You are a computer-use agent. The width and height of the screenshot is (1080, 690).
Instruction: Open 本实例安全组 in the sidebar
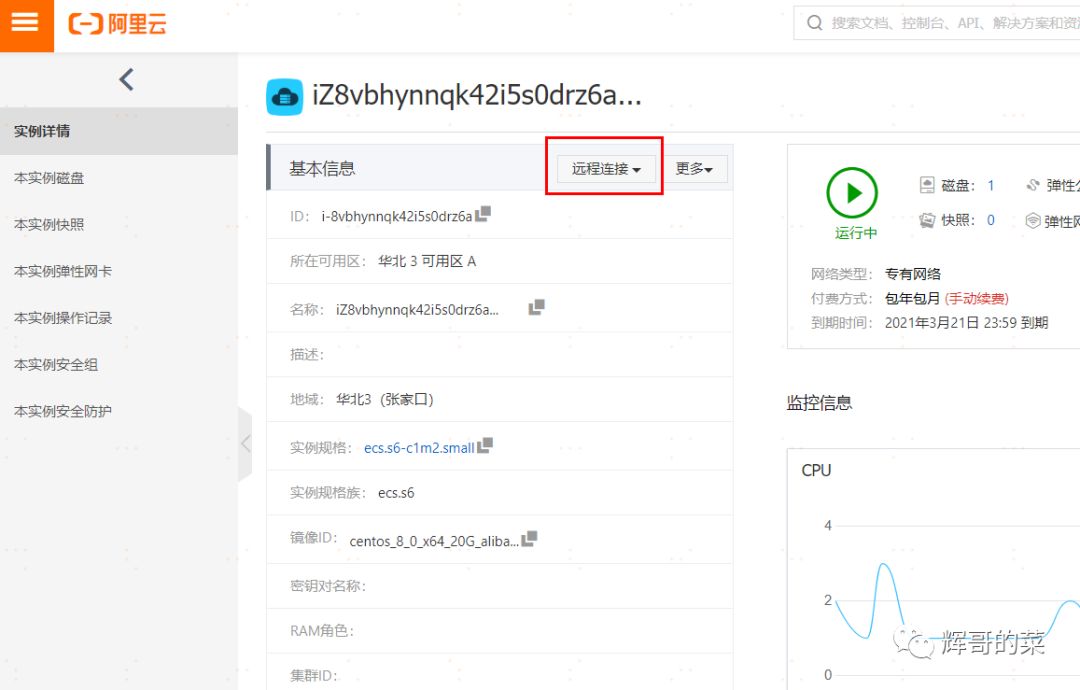click(118, 364)
